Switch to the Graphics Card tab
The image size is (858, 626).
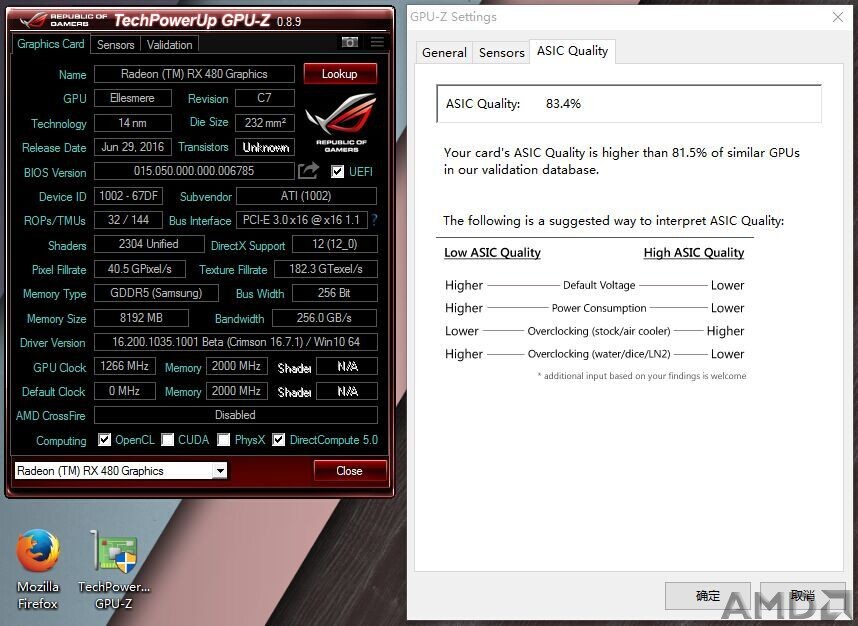pos(50,44)
